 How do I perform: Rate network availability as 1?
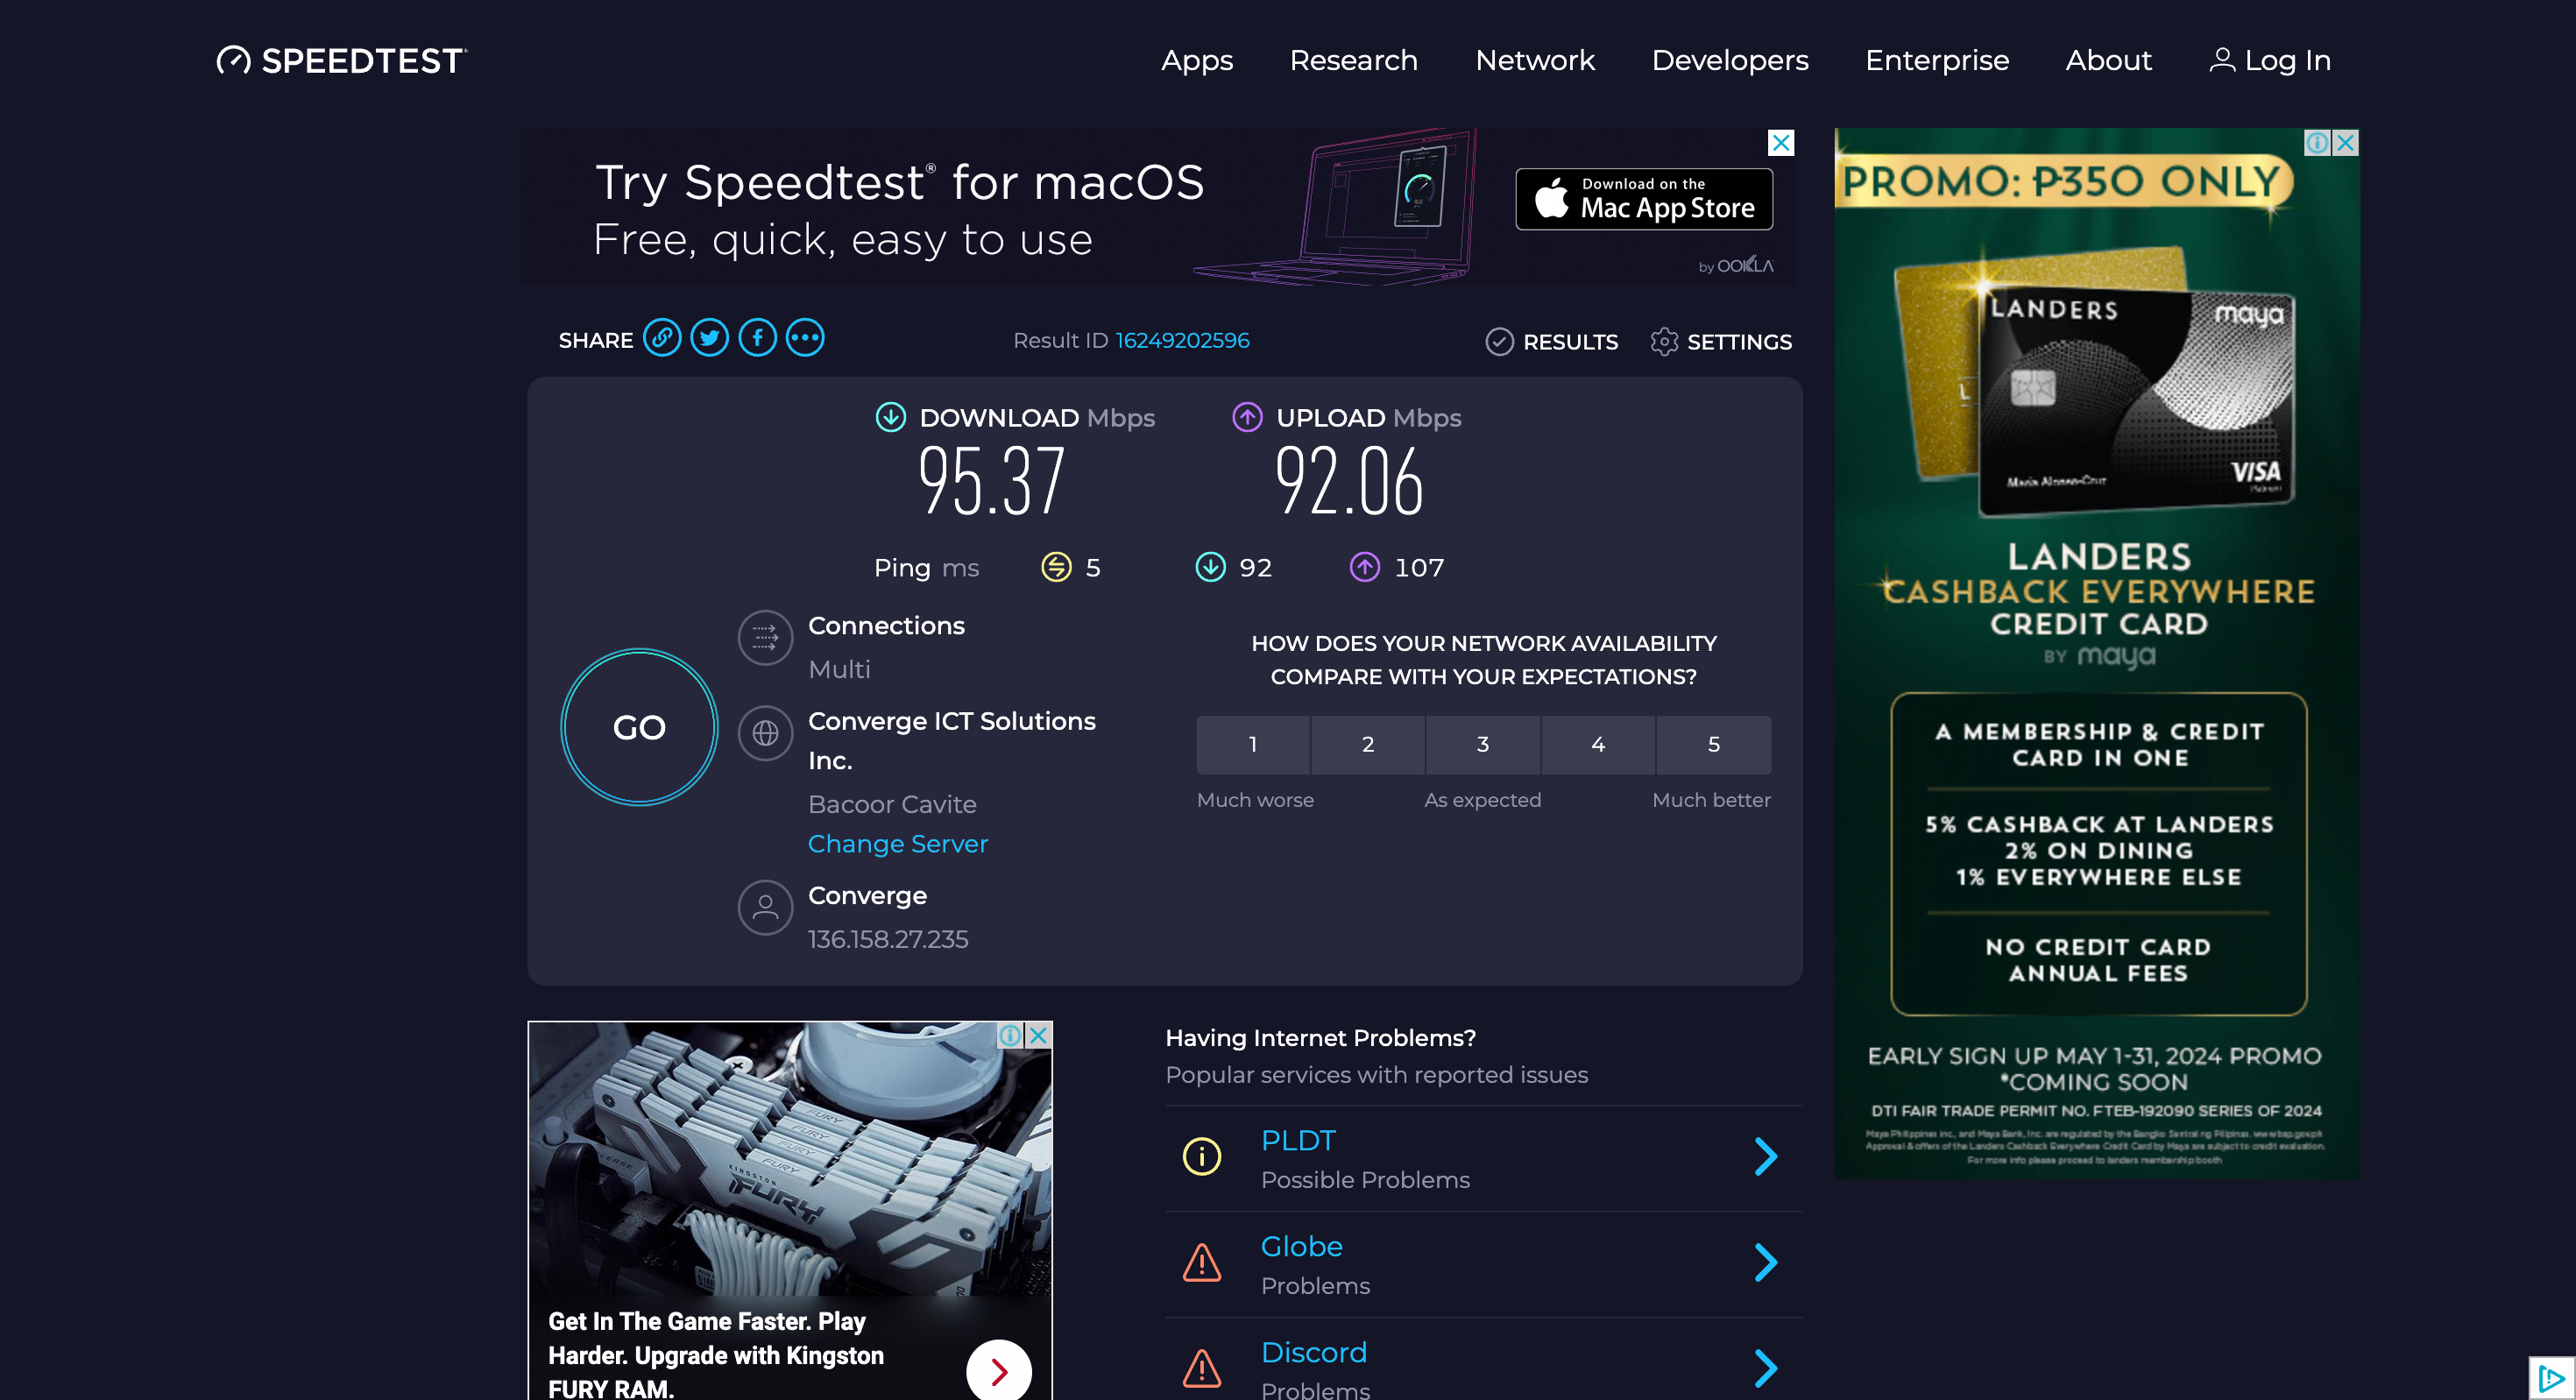click(x=1253, y=744)
